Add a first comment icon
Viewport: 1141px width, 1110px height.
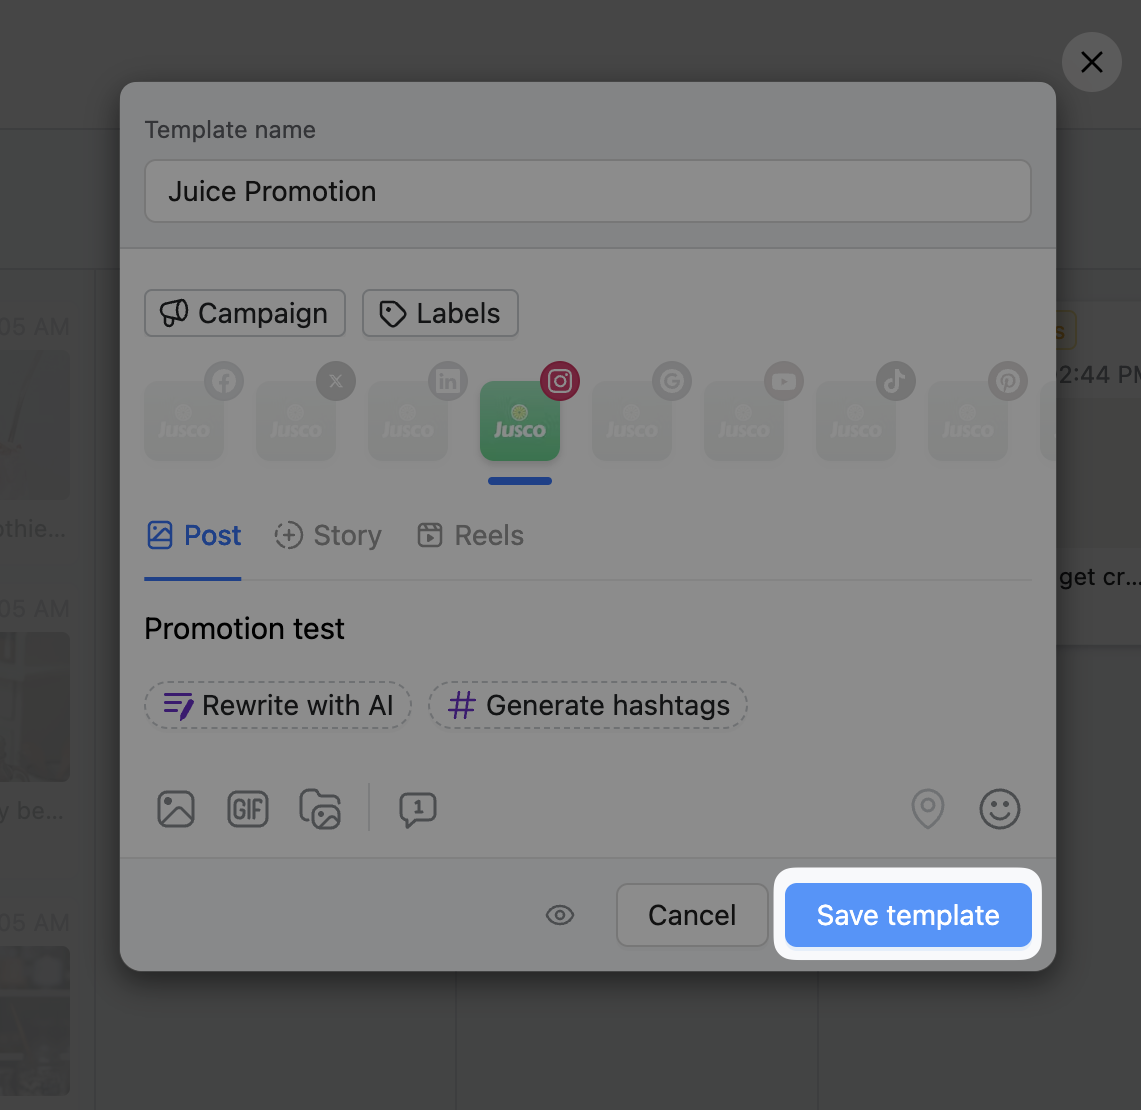418,809
